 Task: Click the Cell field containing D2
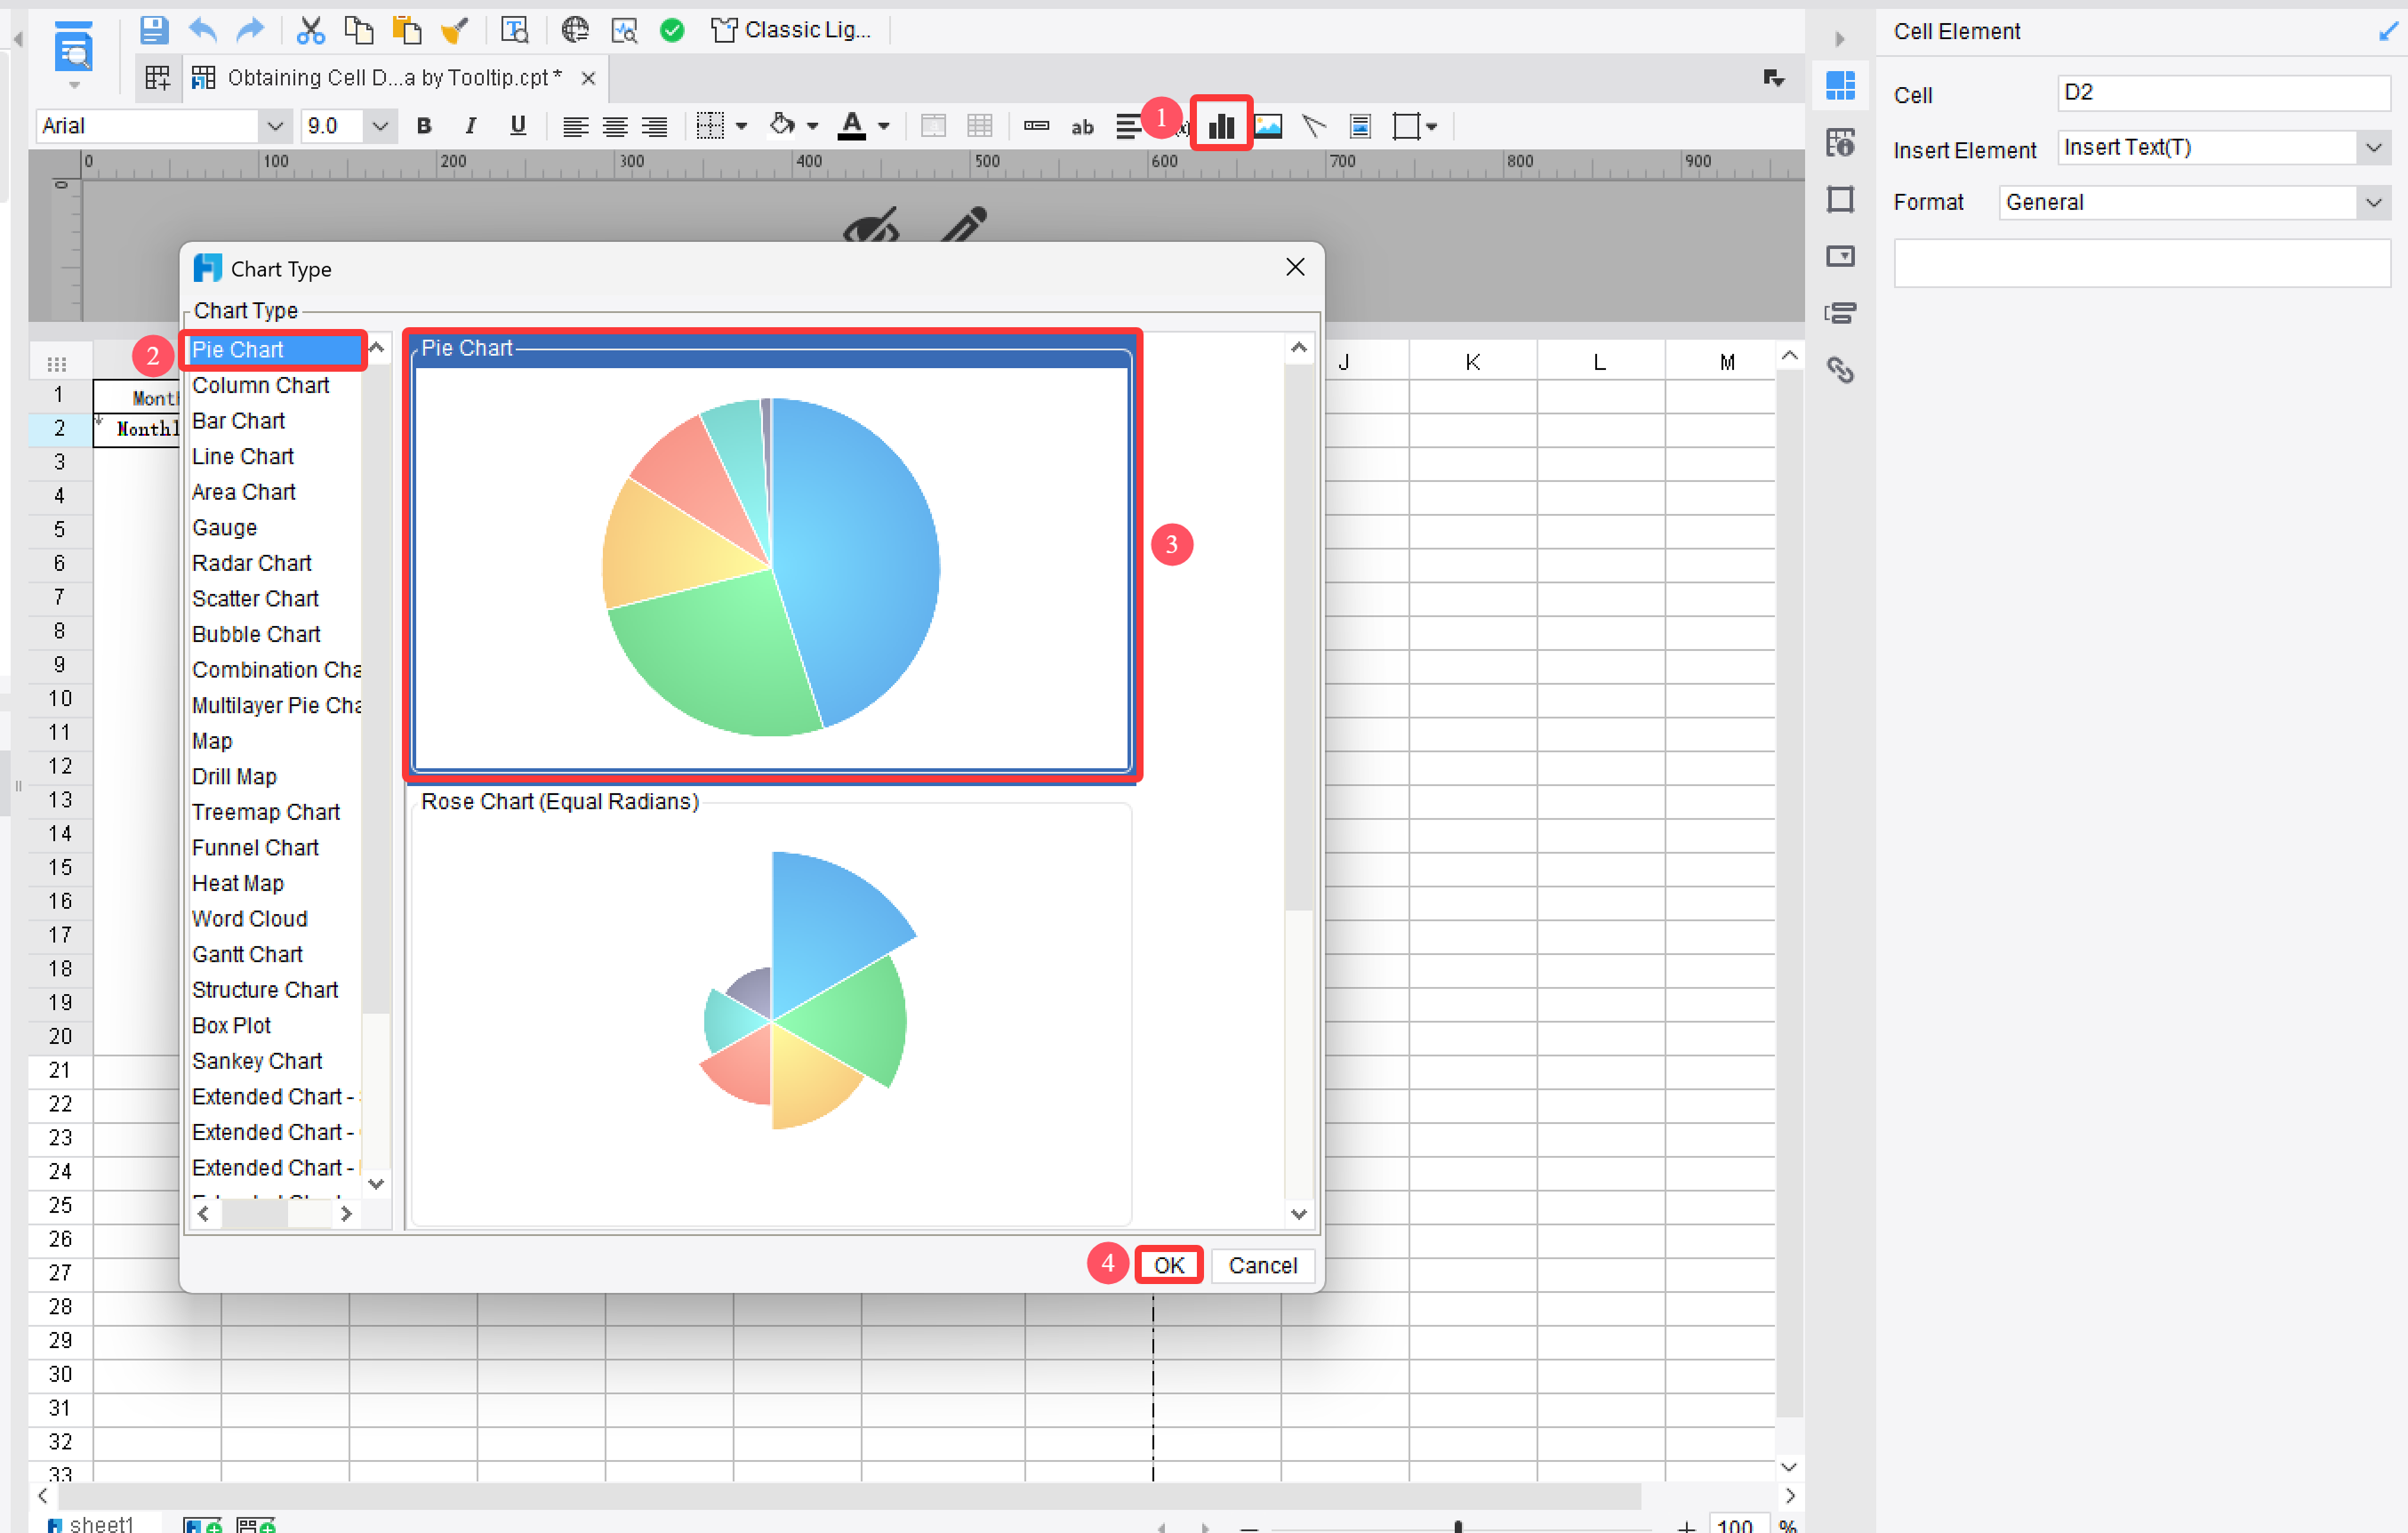click(x=2223, y=93)
